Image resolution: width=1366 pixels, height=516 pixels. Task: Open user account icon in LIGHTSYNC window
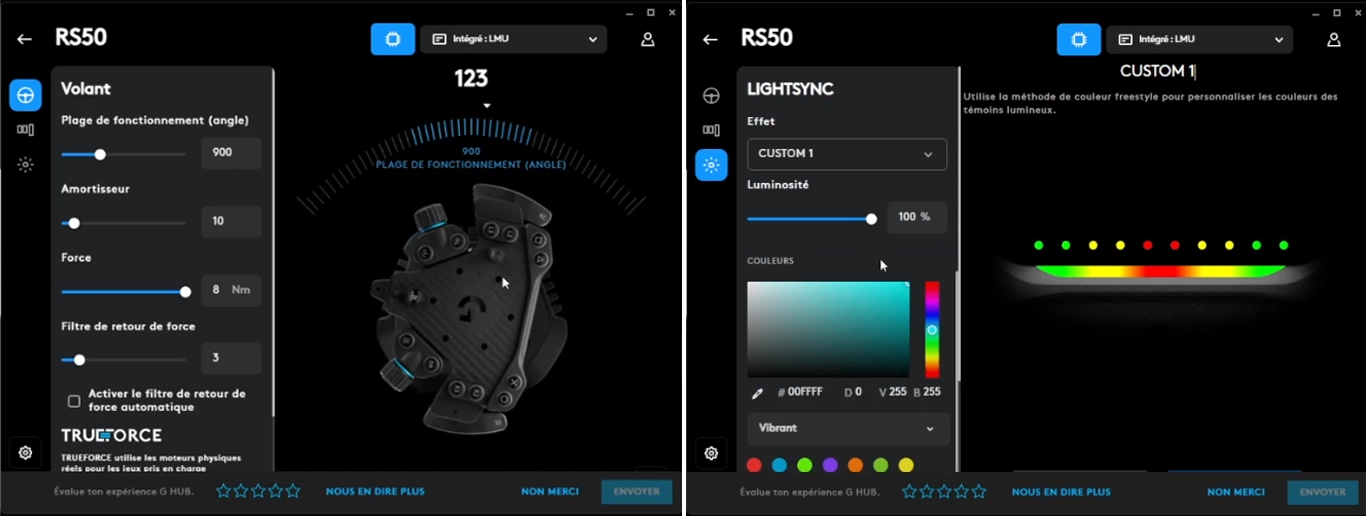coord(1334,39)
